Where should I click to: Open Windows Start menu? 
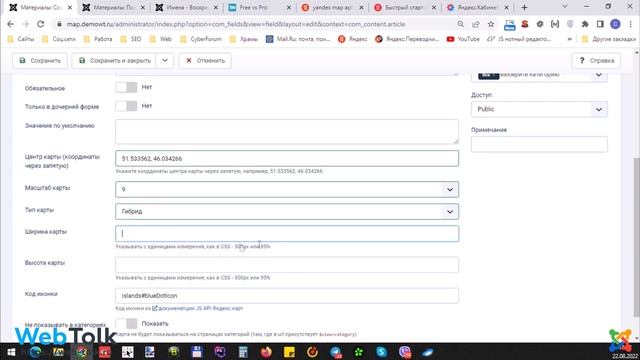click(x=11, y=352)
